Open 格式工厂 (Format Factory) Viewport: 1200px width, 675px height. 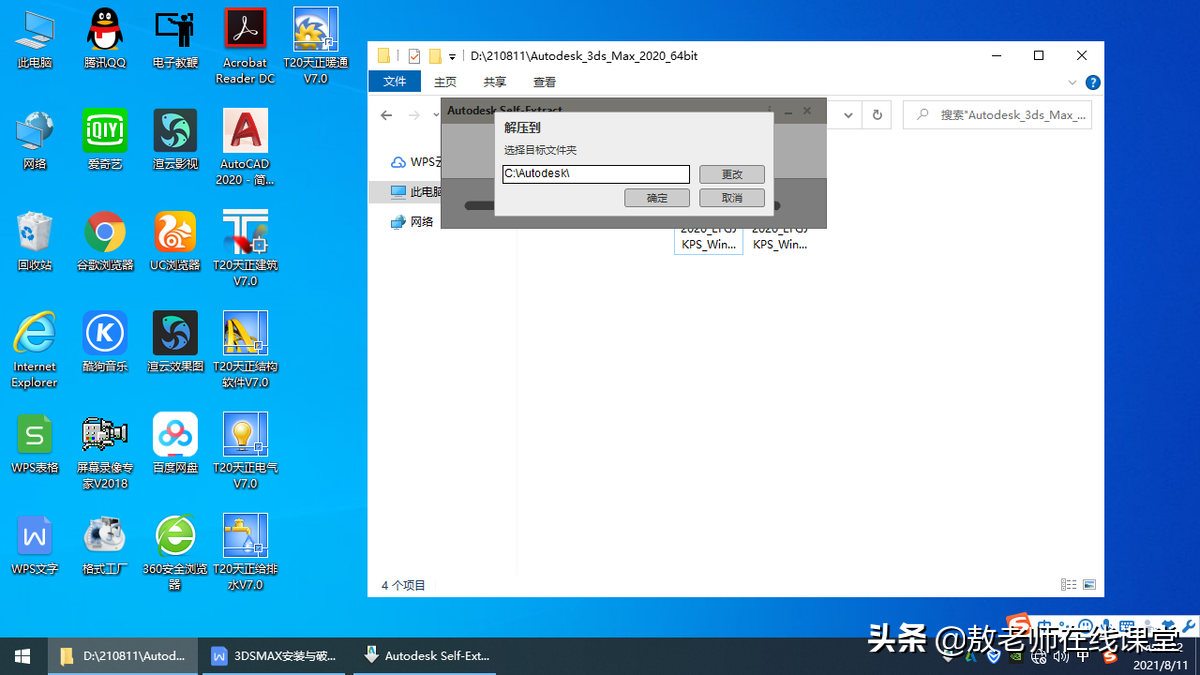click(104, 533)
